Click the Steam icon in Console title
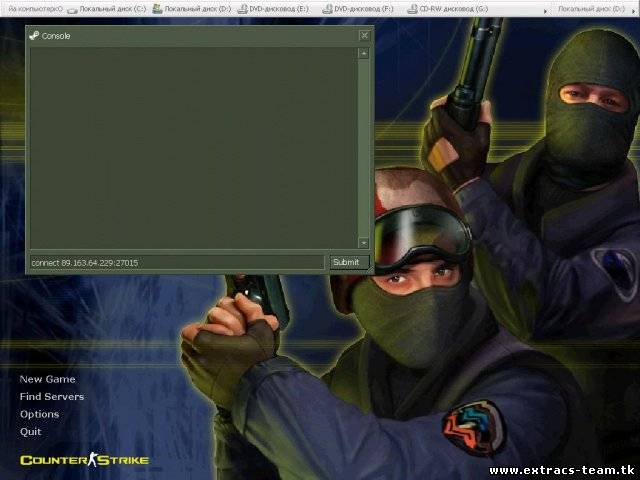Screen dimensions: 640x480 pyautogui.click(x=34, y=36)
